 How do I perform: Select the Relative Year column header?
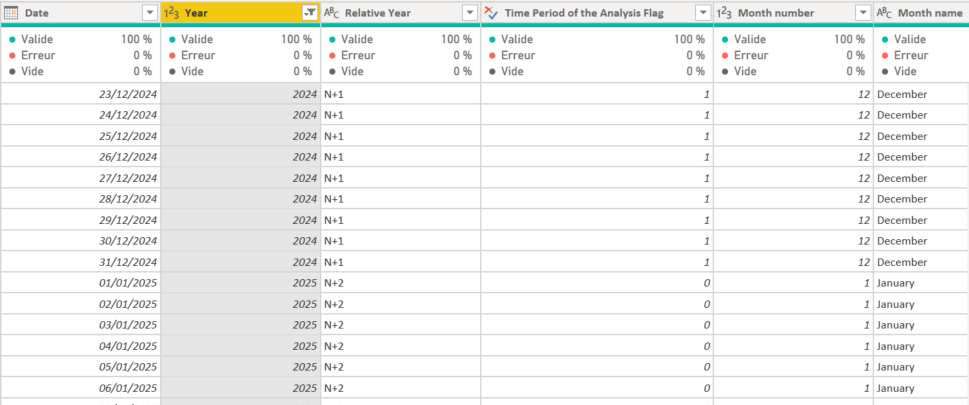(x=400, y=12)
